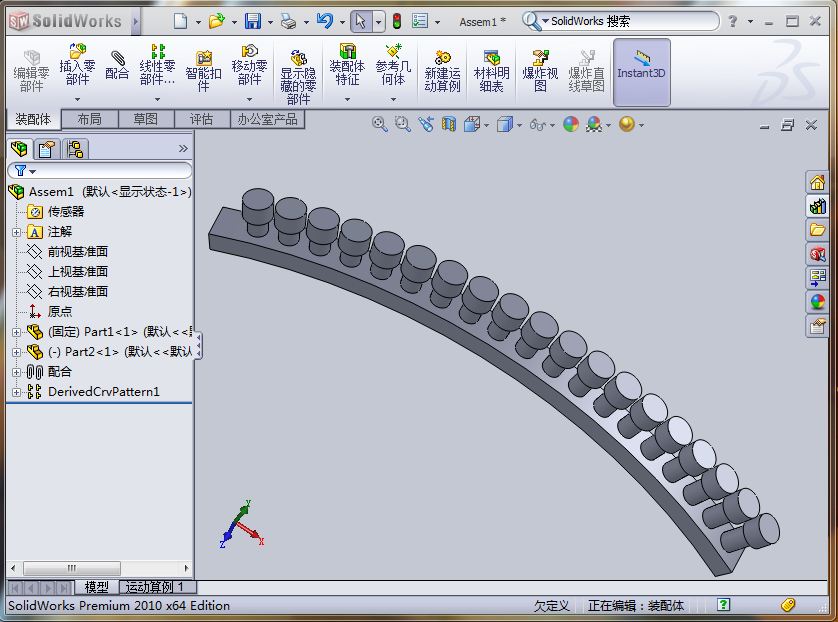Viewport: 838px width, 622px height.
Task: Switch to the 评估 evaluate tab
Action: pos(202,119)
